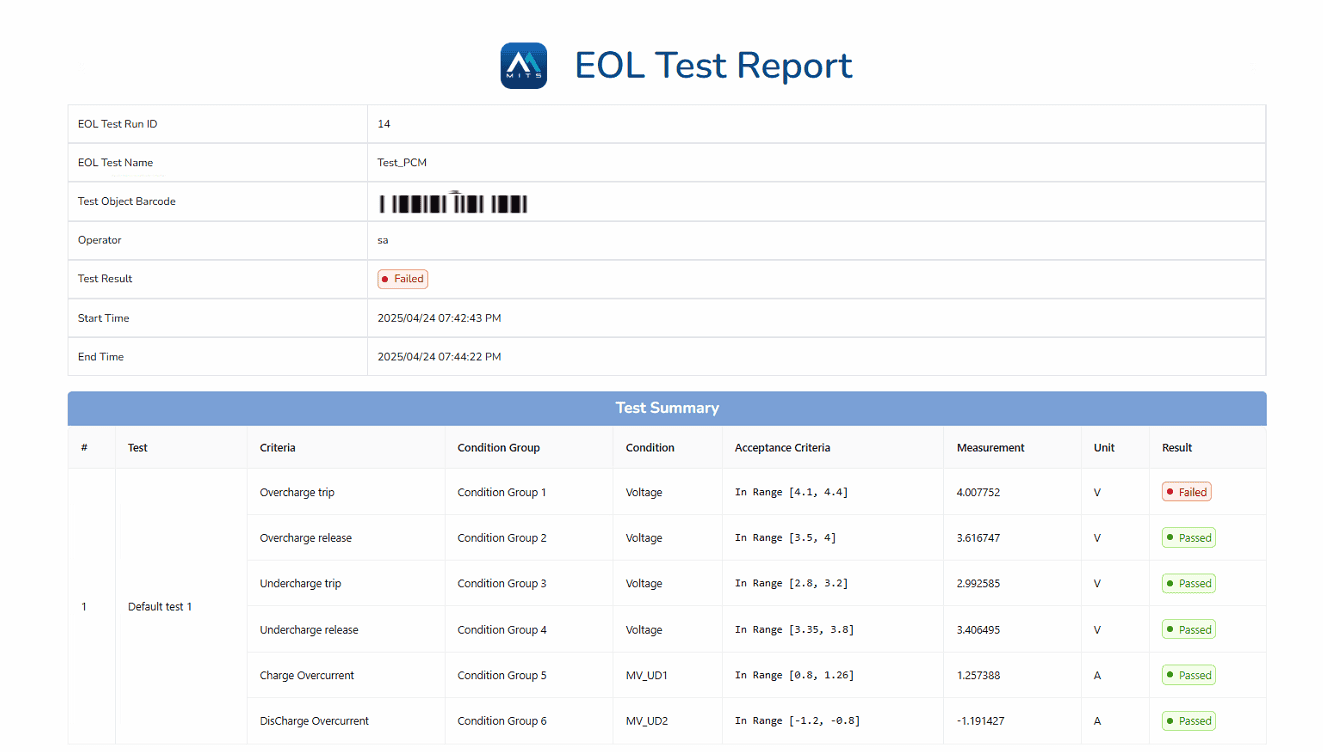The image size is (1323, 752).
Task: Click the Test Summary header bar
Action: tap(667, 408)
